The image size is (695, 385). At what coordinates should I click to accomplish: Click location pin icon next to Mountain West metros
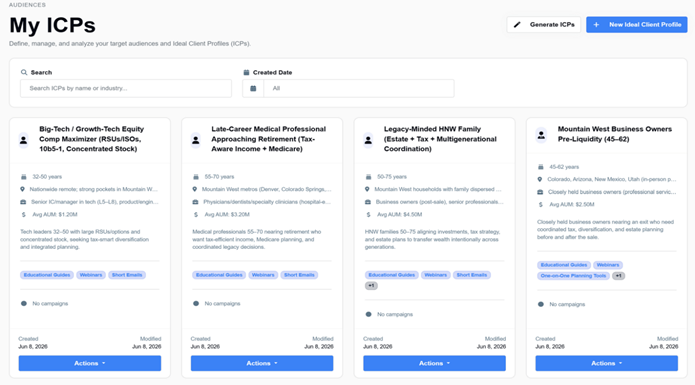[x=195, y=189]
